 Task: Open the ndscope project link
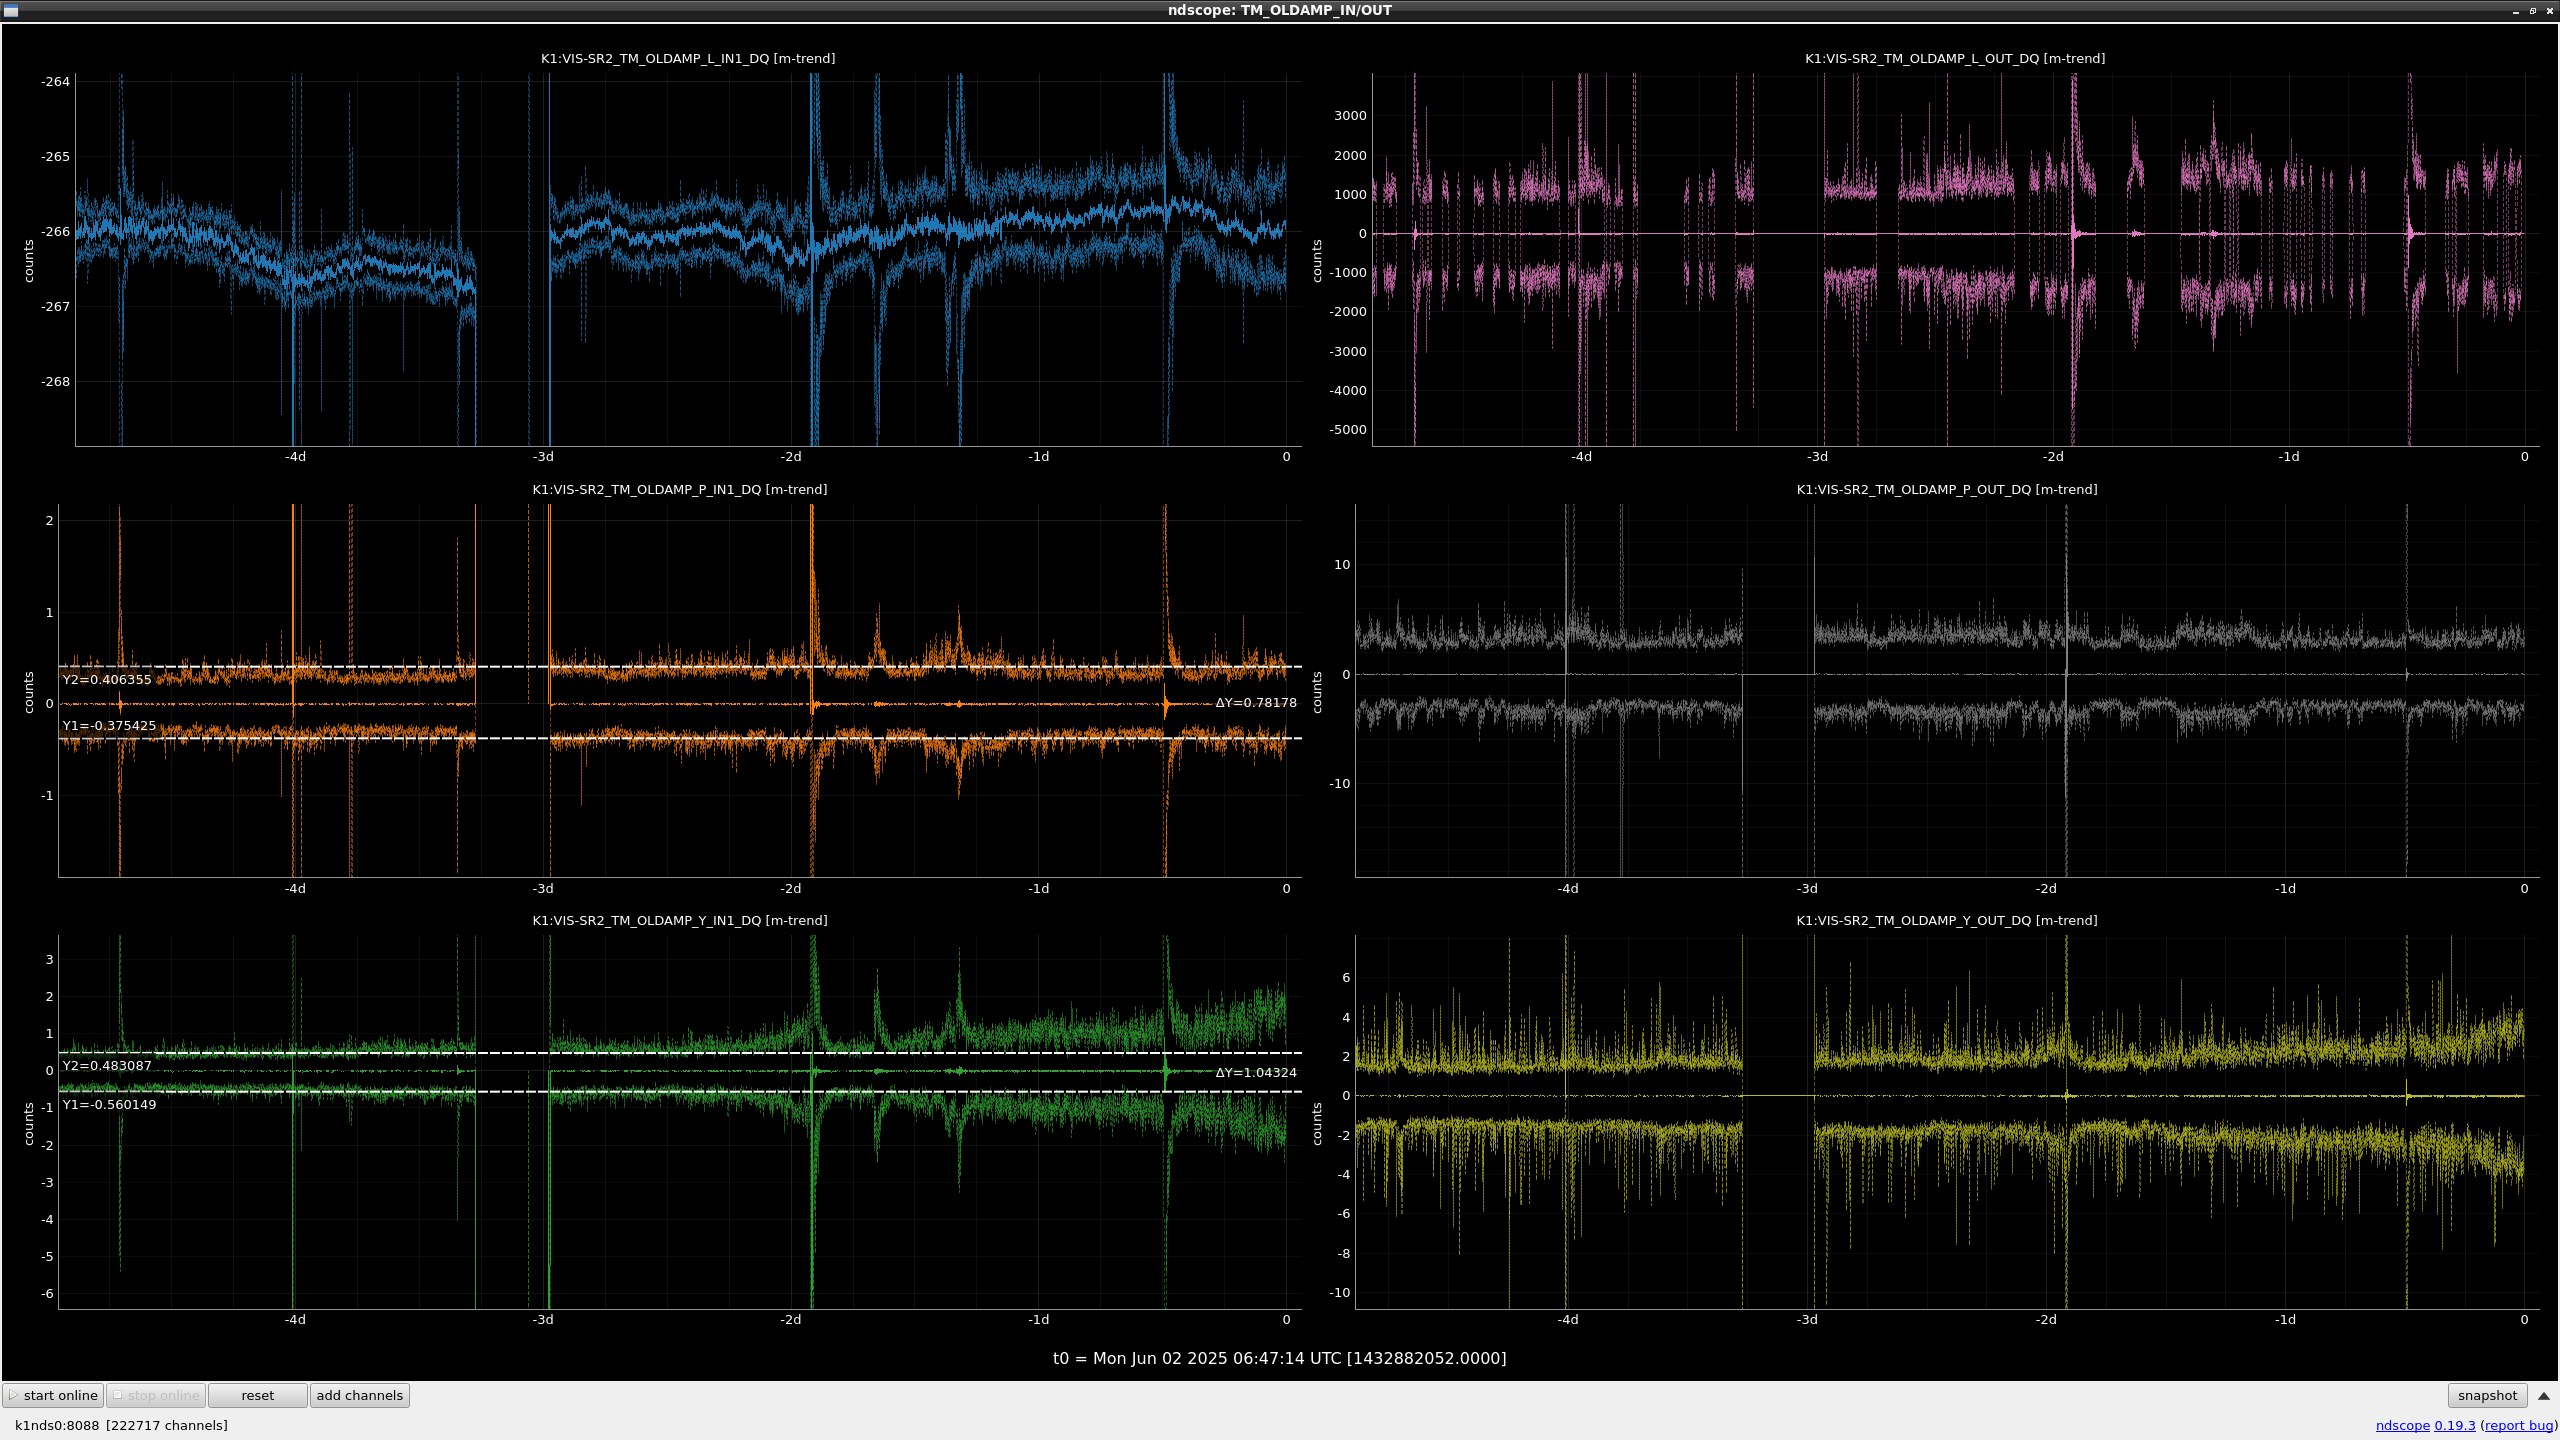click(2402, 1425)
